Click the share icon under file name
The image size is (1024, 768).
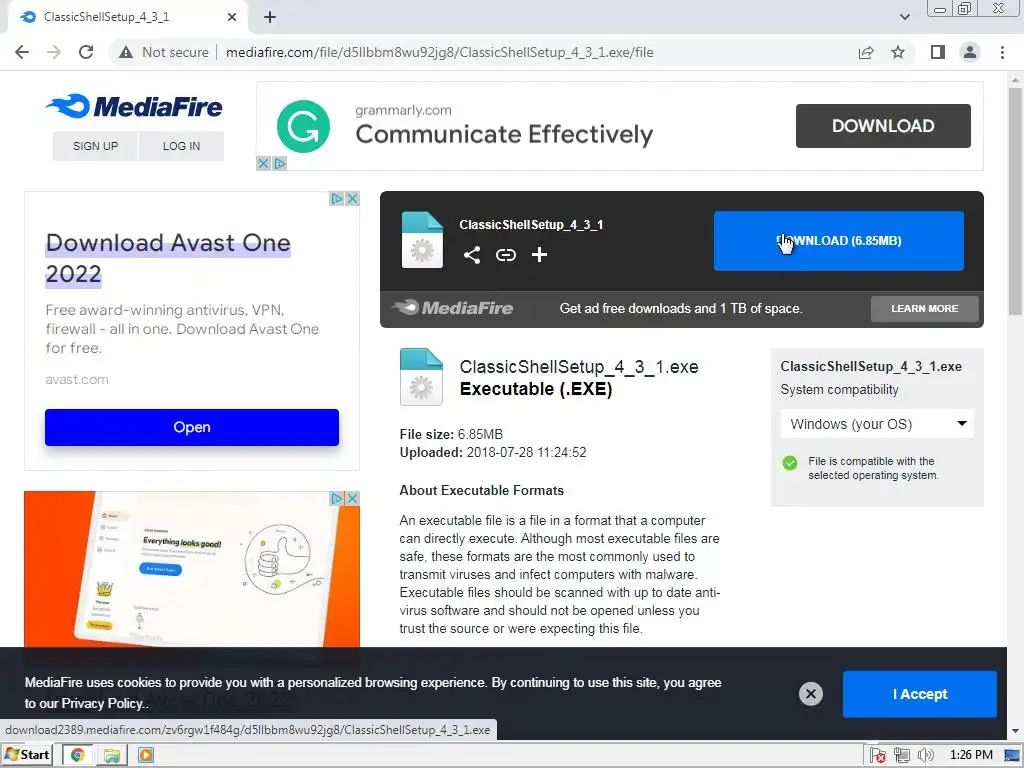tap(472, 255)
